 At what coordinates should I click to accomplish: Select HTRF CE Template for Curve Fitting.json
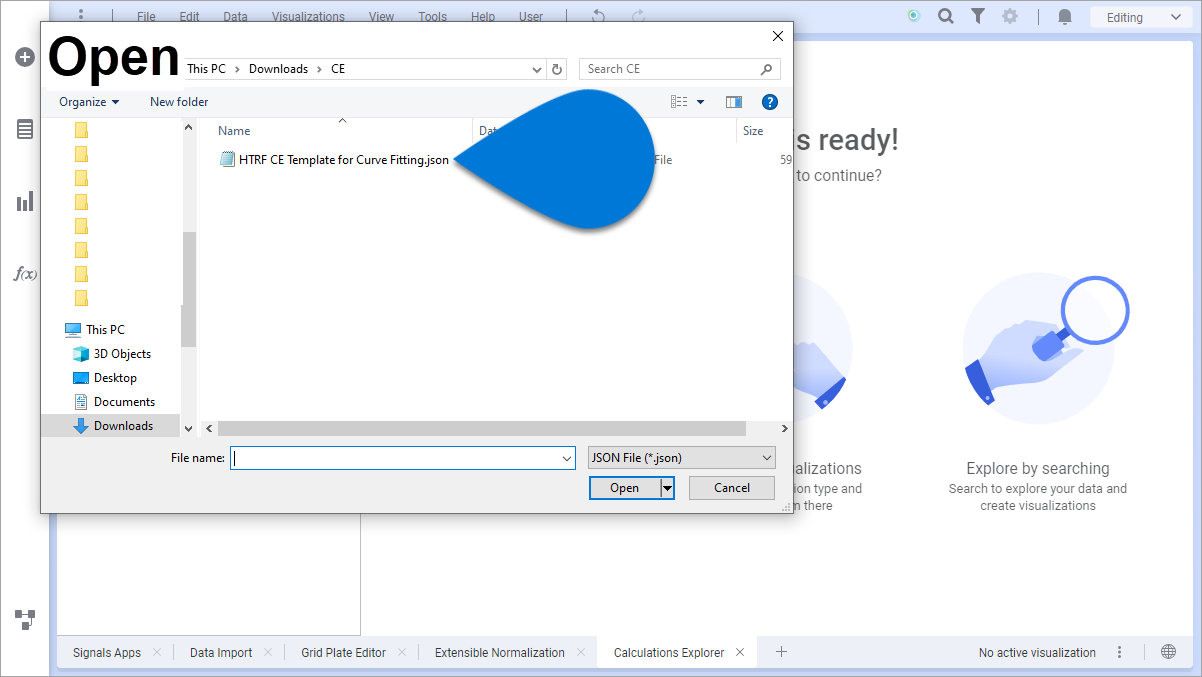tap(343, 160)
